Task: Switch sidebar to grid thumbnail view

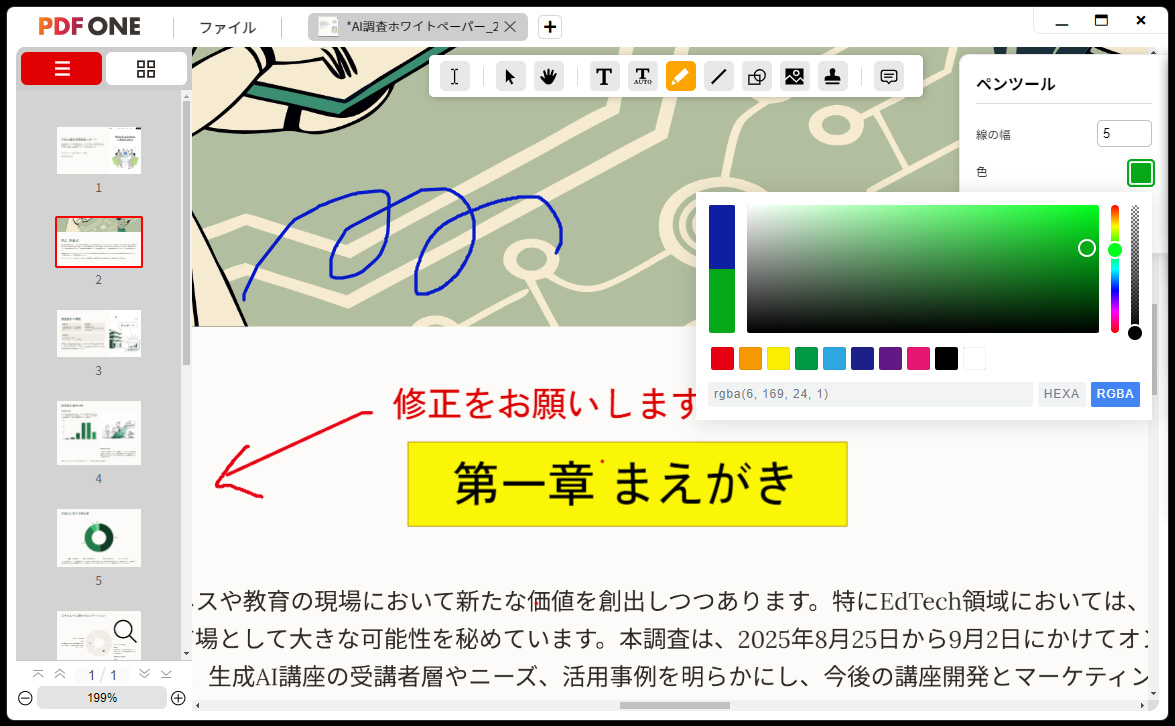Action: 146,69
